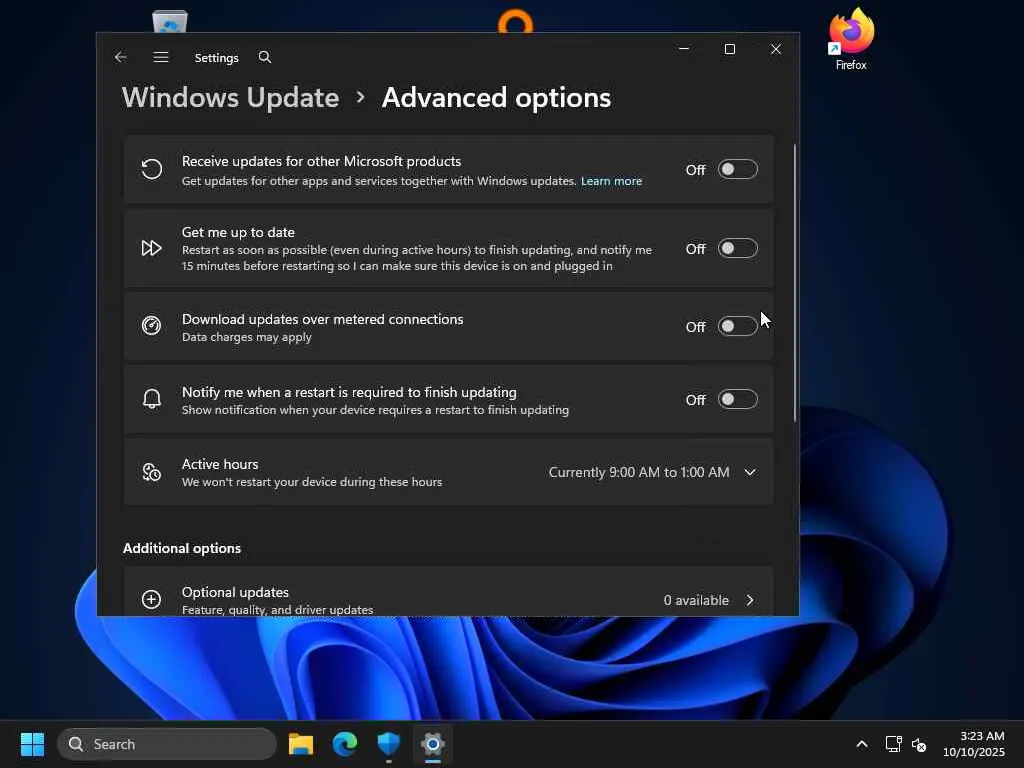Click the 'Feature, quality, and driver updates' text
1024x768 pixels.
[278, 609]
